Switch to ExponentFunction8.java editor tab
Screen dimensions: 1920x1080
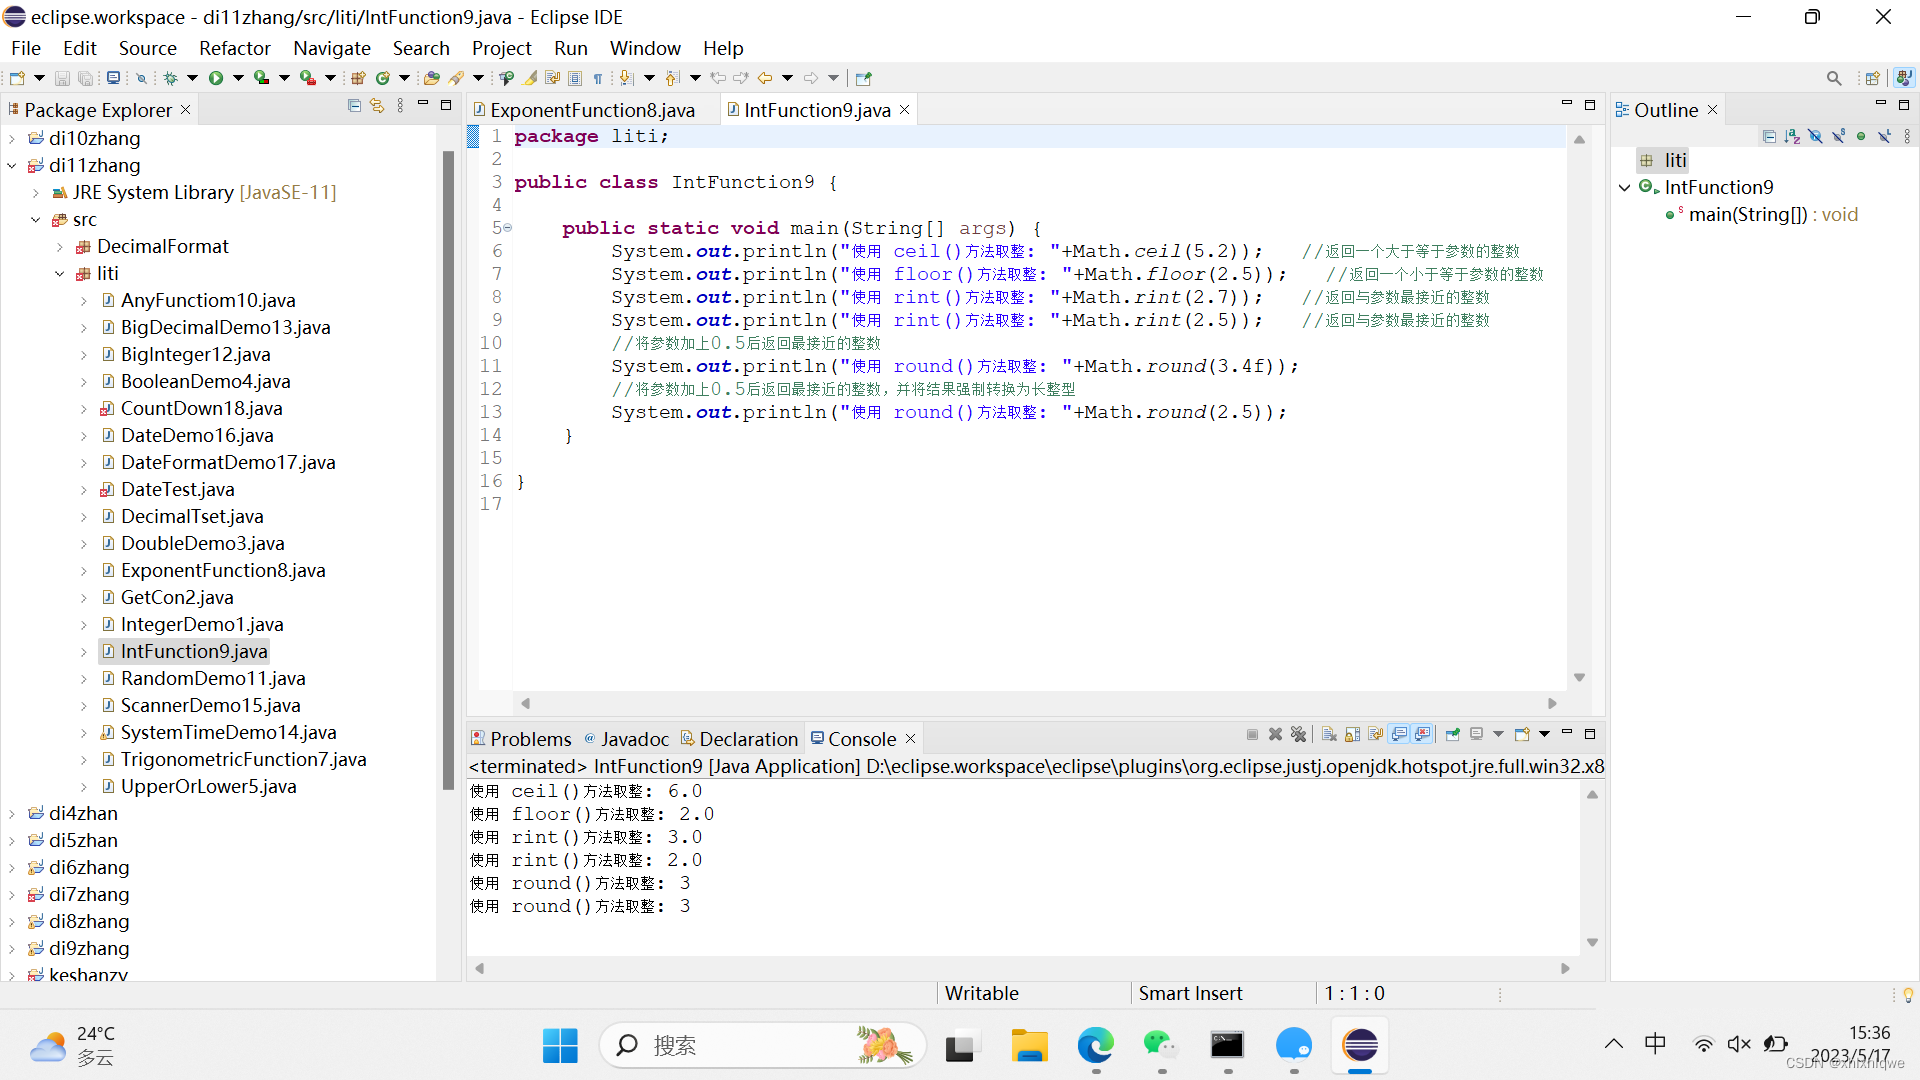coord(591,110)
